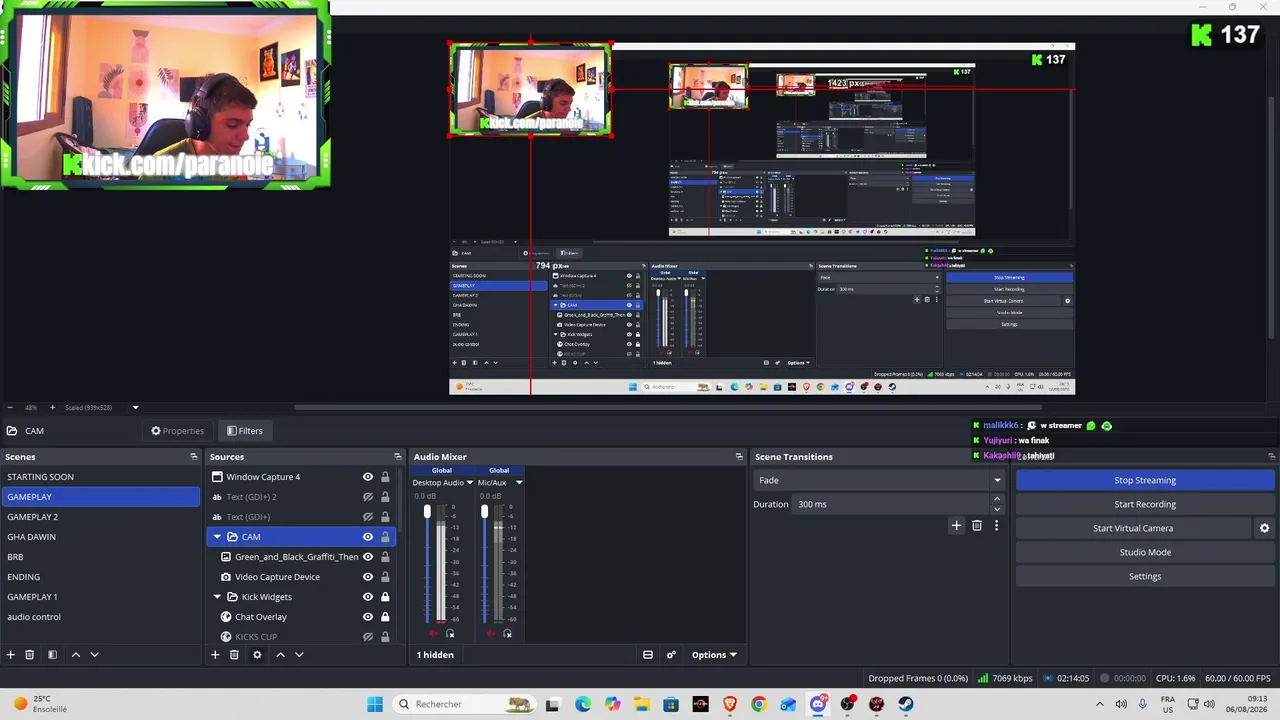Toggle Mic/Aux monitoring headphone icon

pyautogui.click(x=507, y=634)
